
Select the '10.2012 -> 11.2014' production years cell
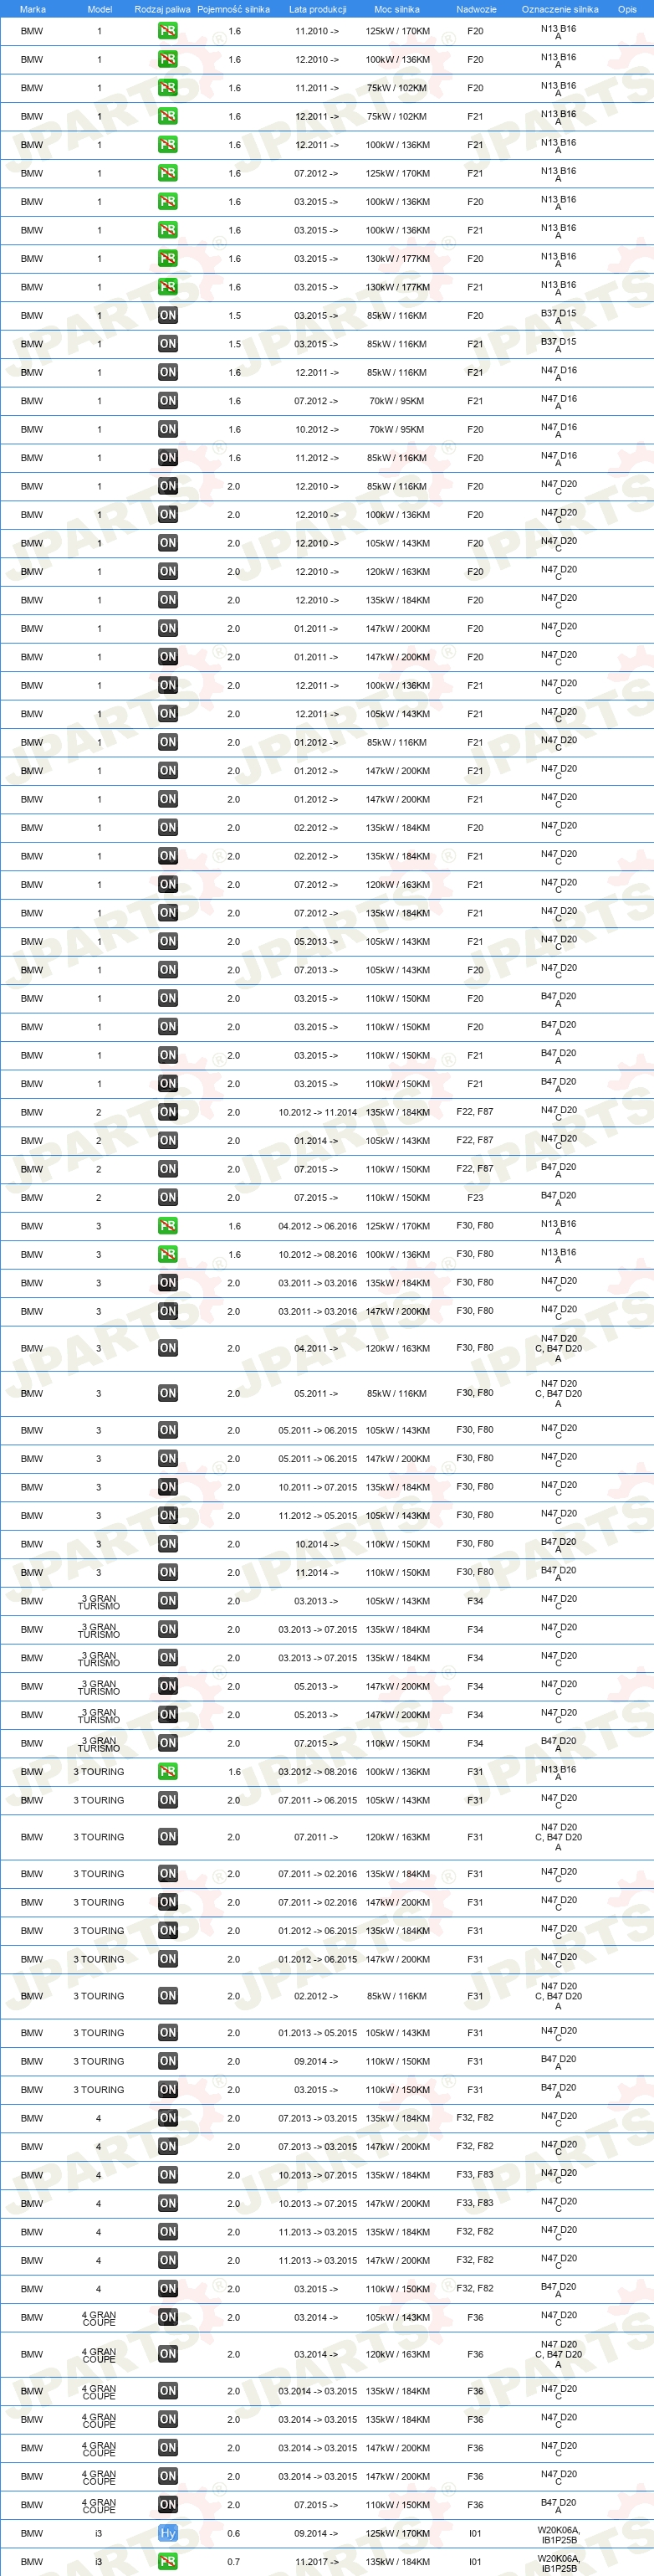(317, 1112)
